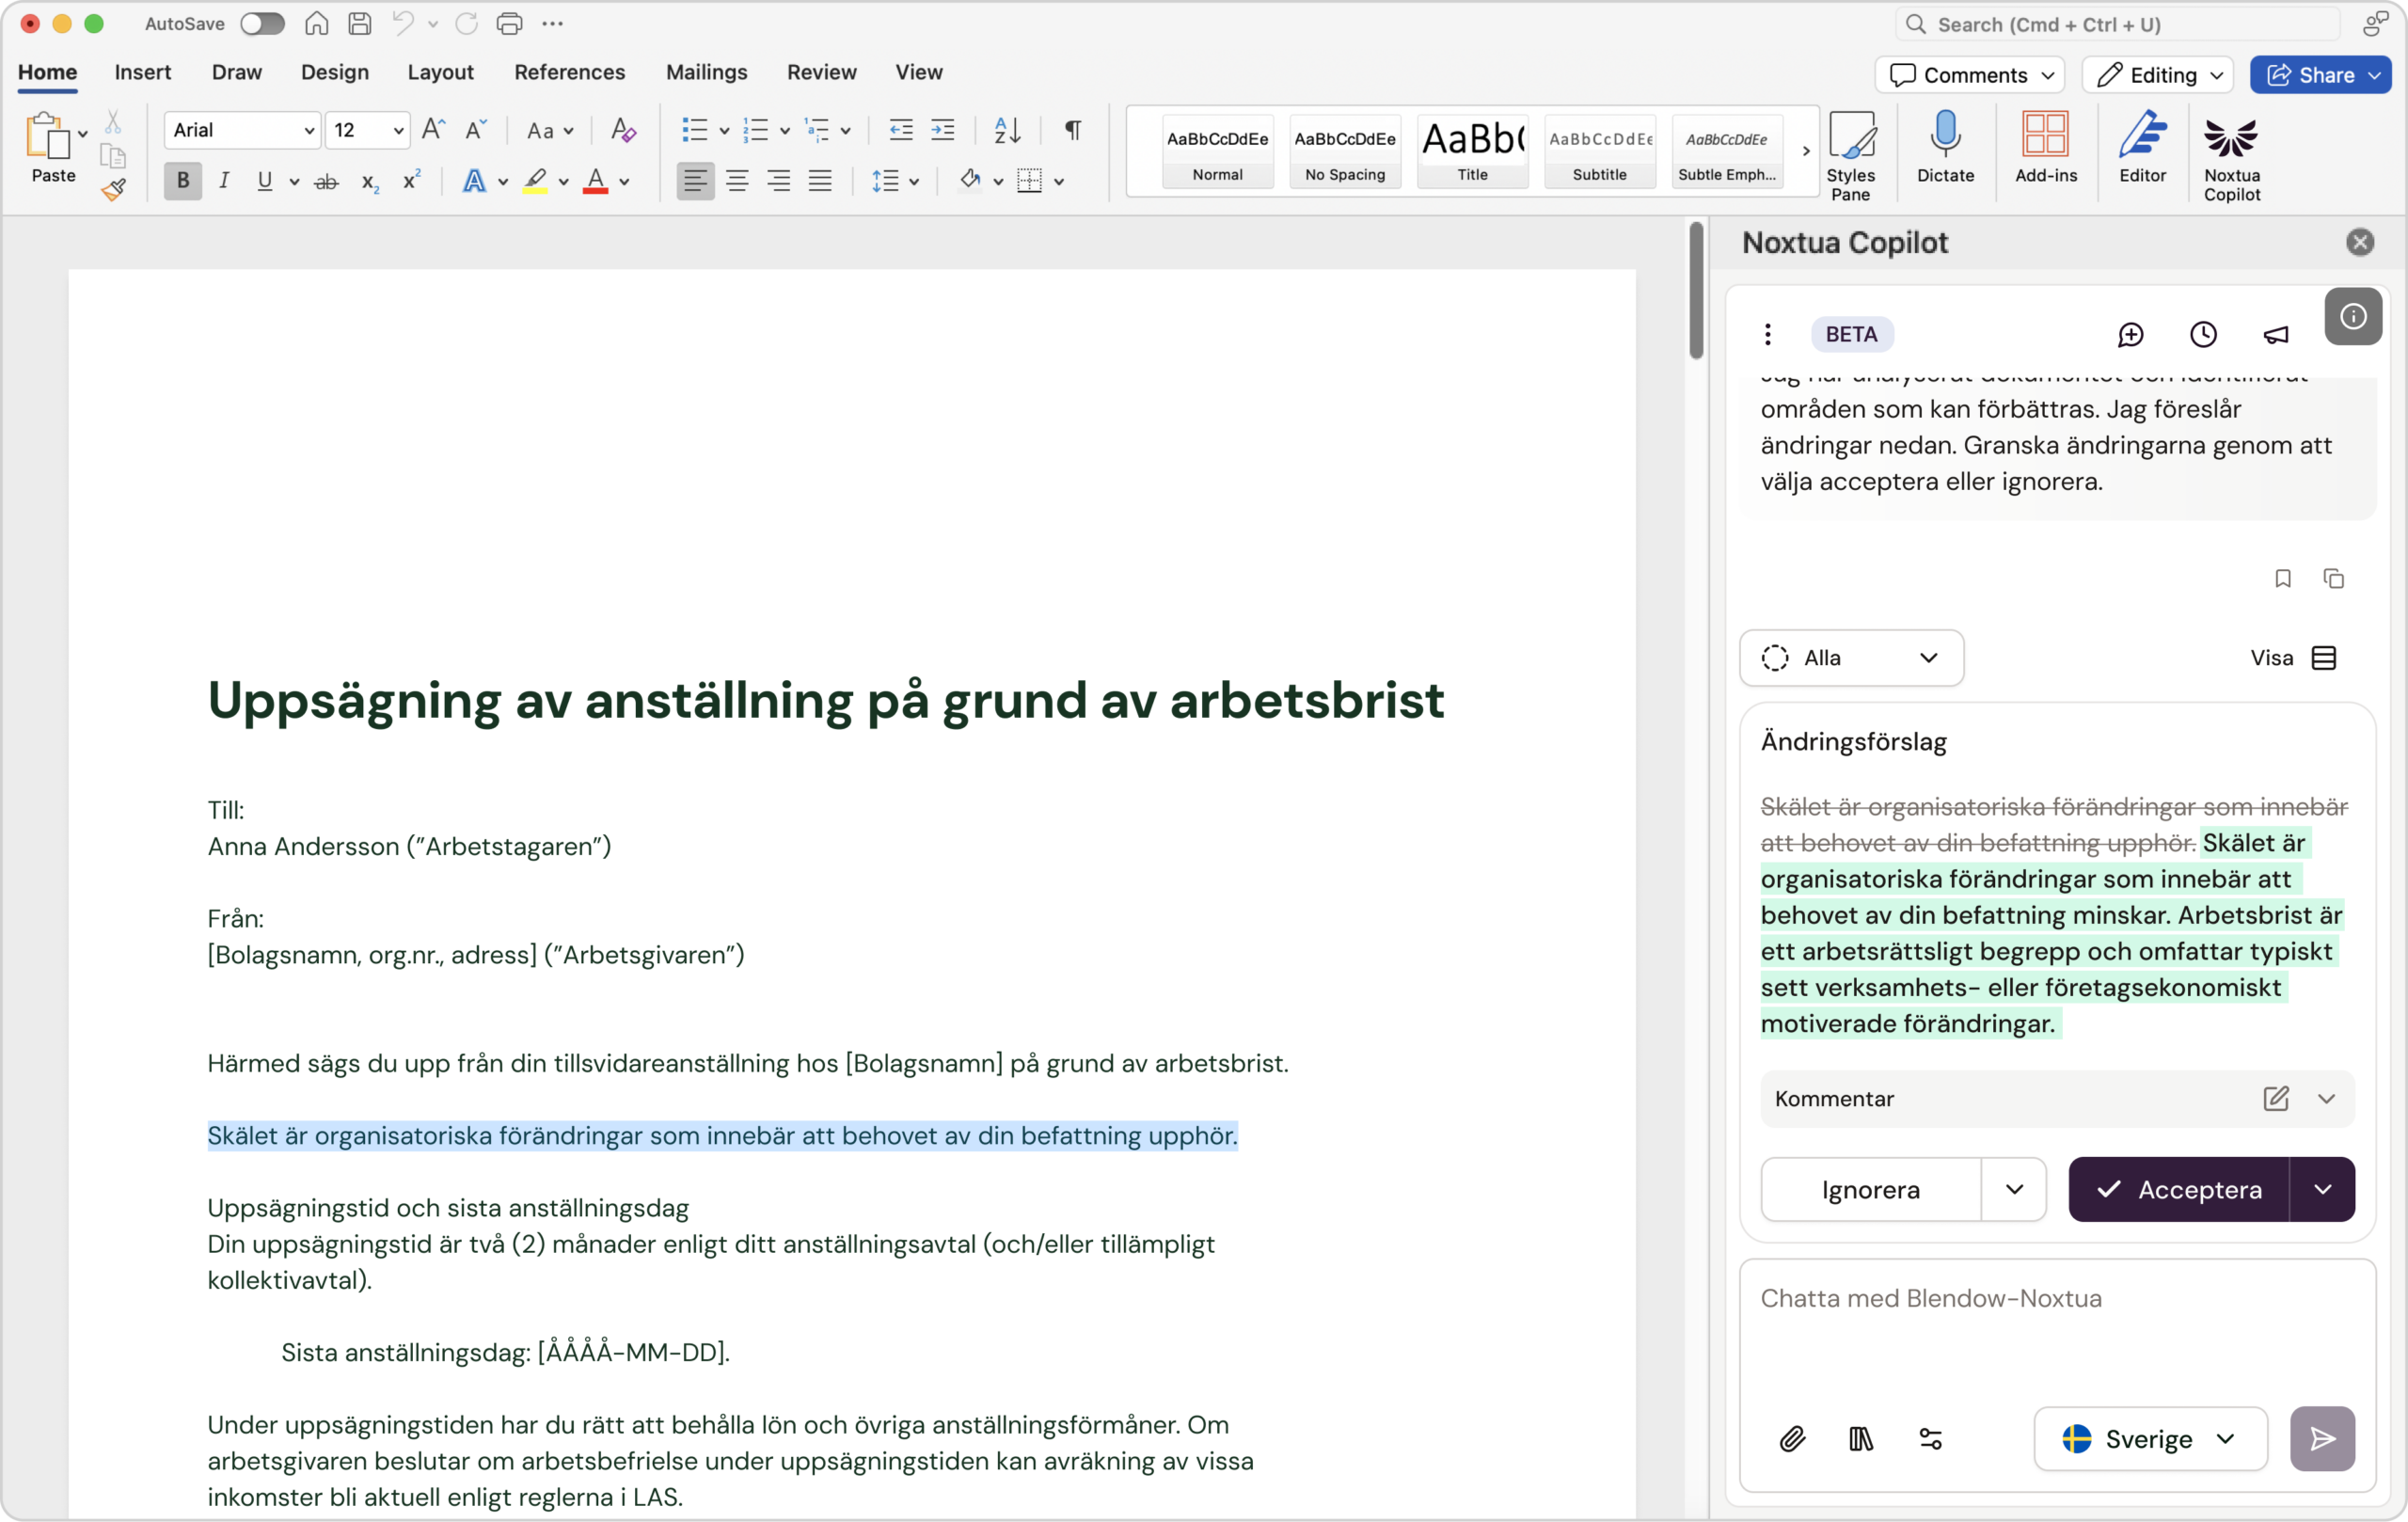Viewport: 2408px width, 1522px height.
Task: Apply red font color
Action: click(x=596, y=181)
